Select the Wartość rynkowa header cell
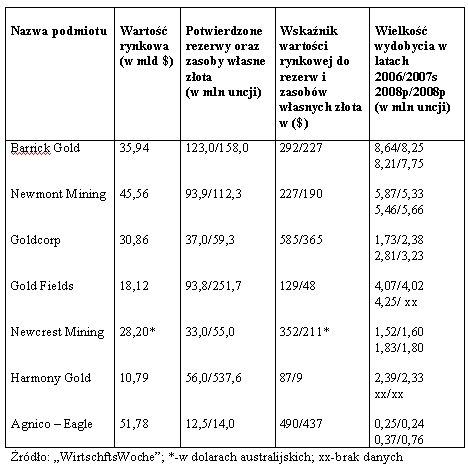Image resolution: width=468 pixels, height=468 pixels. click(x=146, y=46)
